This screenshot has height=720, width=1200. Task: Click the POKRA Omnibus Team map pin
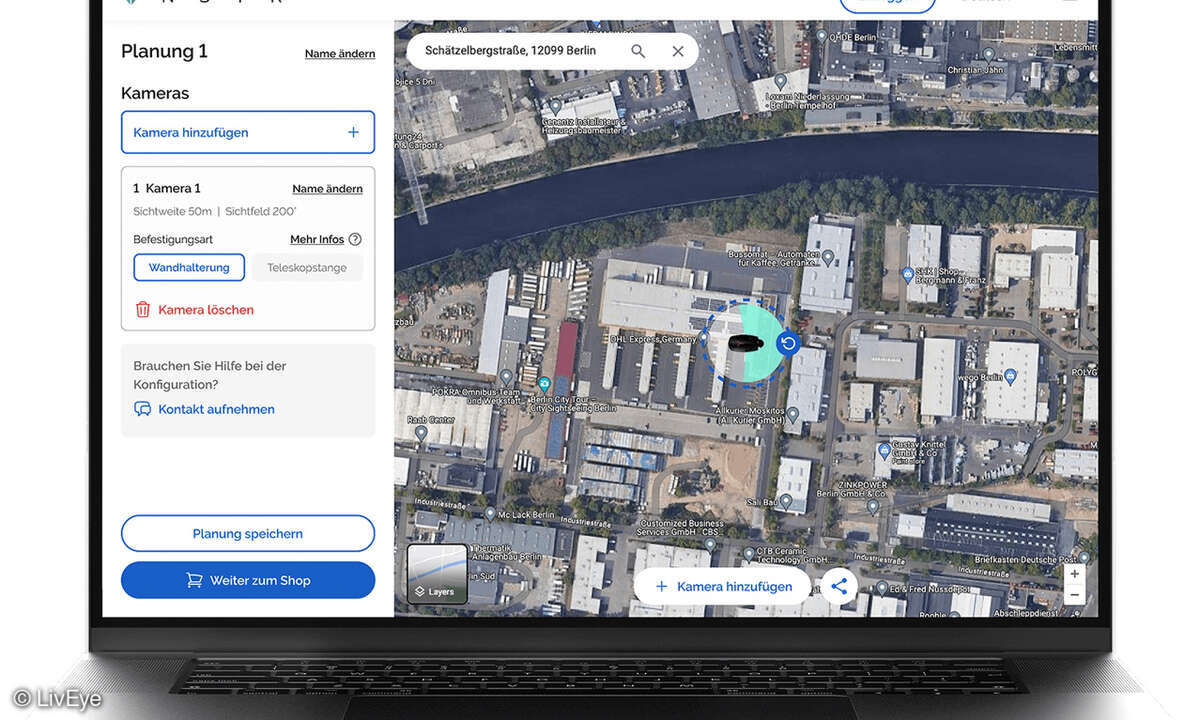click(506, 376)
